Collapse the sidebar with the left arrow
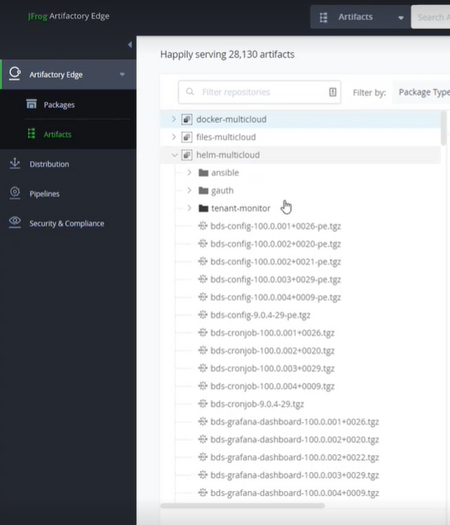The height and width of the screenshot is (525, 450). coord(130,45)
